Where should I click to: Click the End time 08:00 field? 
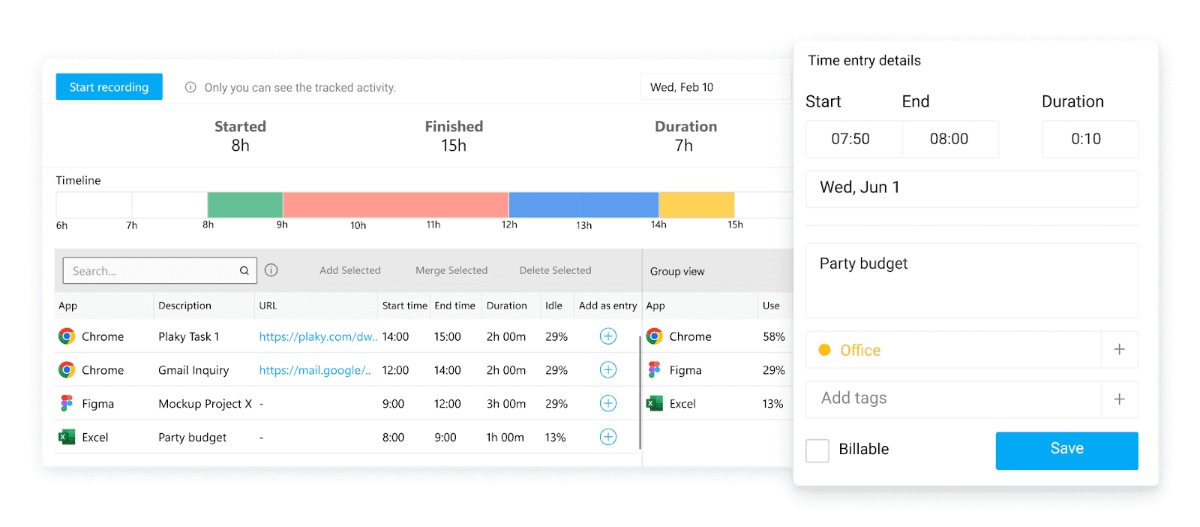click(950, 139)
